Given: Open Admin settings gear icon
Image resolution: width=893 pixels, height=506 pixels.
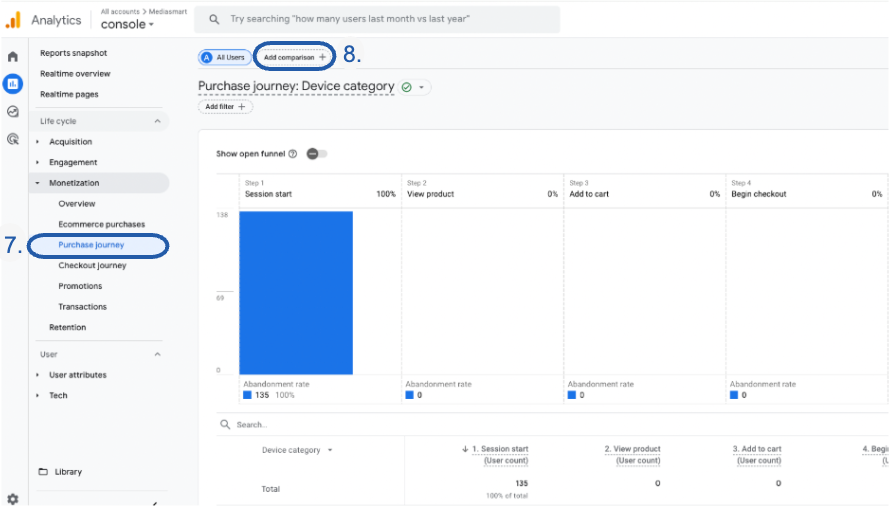Looking at the screenshot, I should point(13,498).
